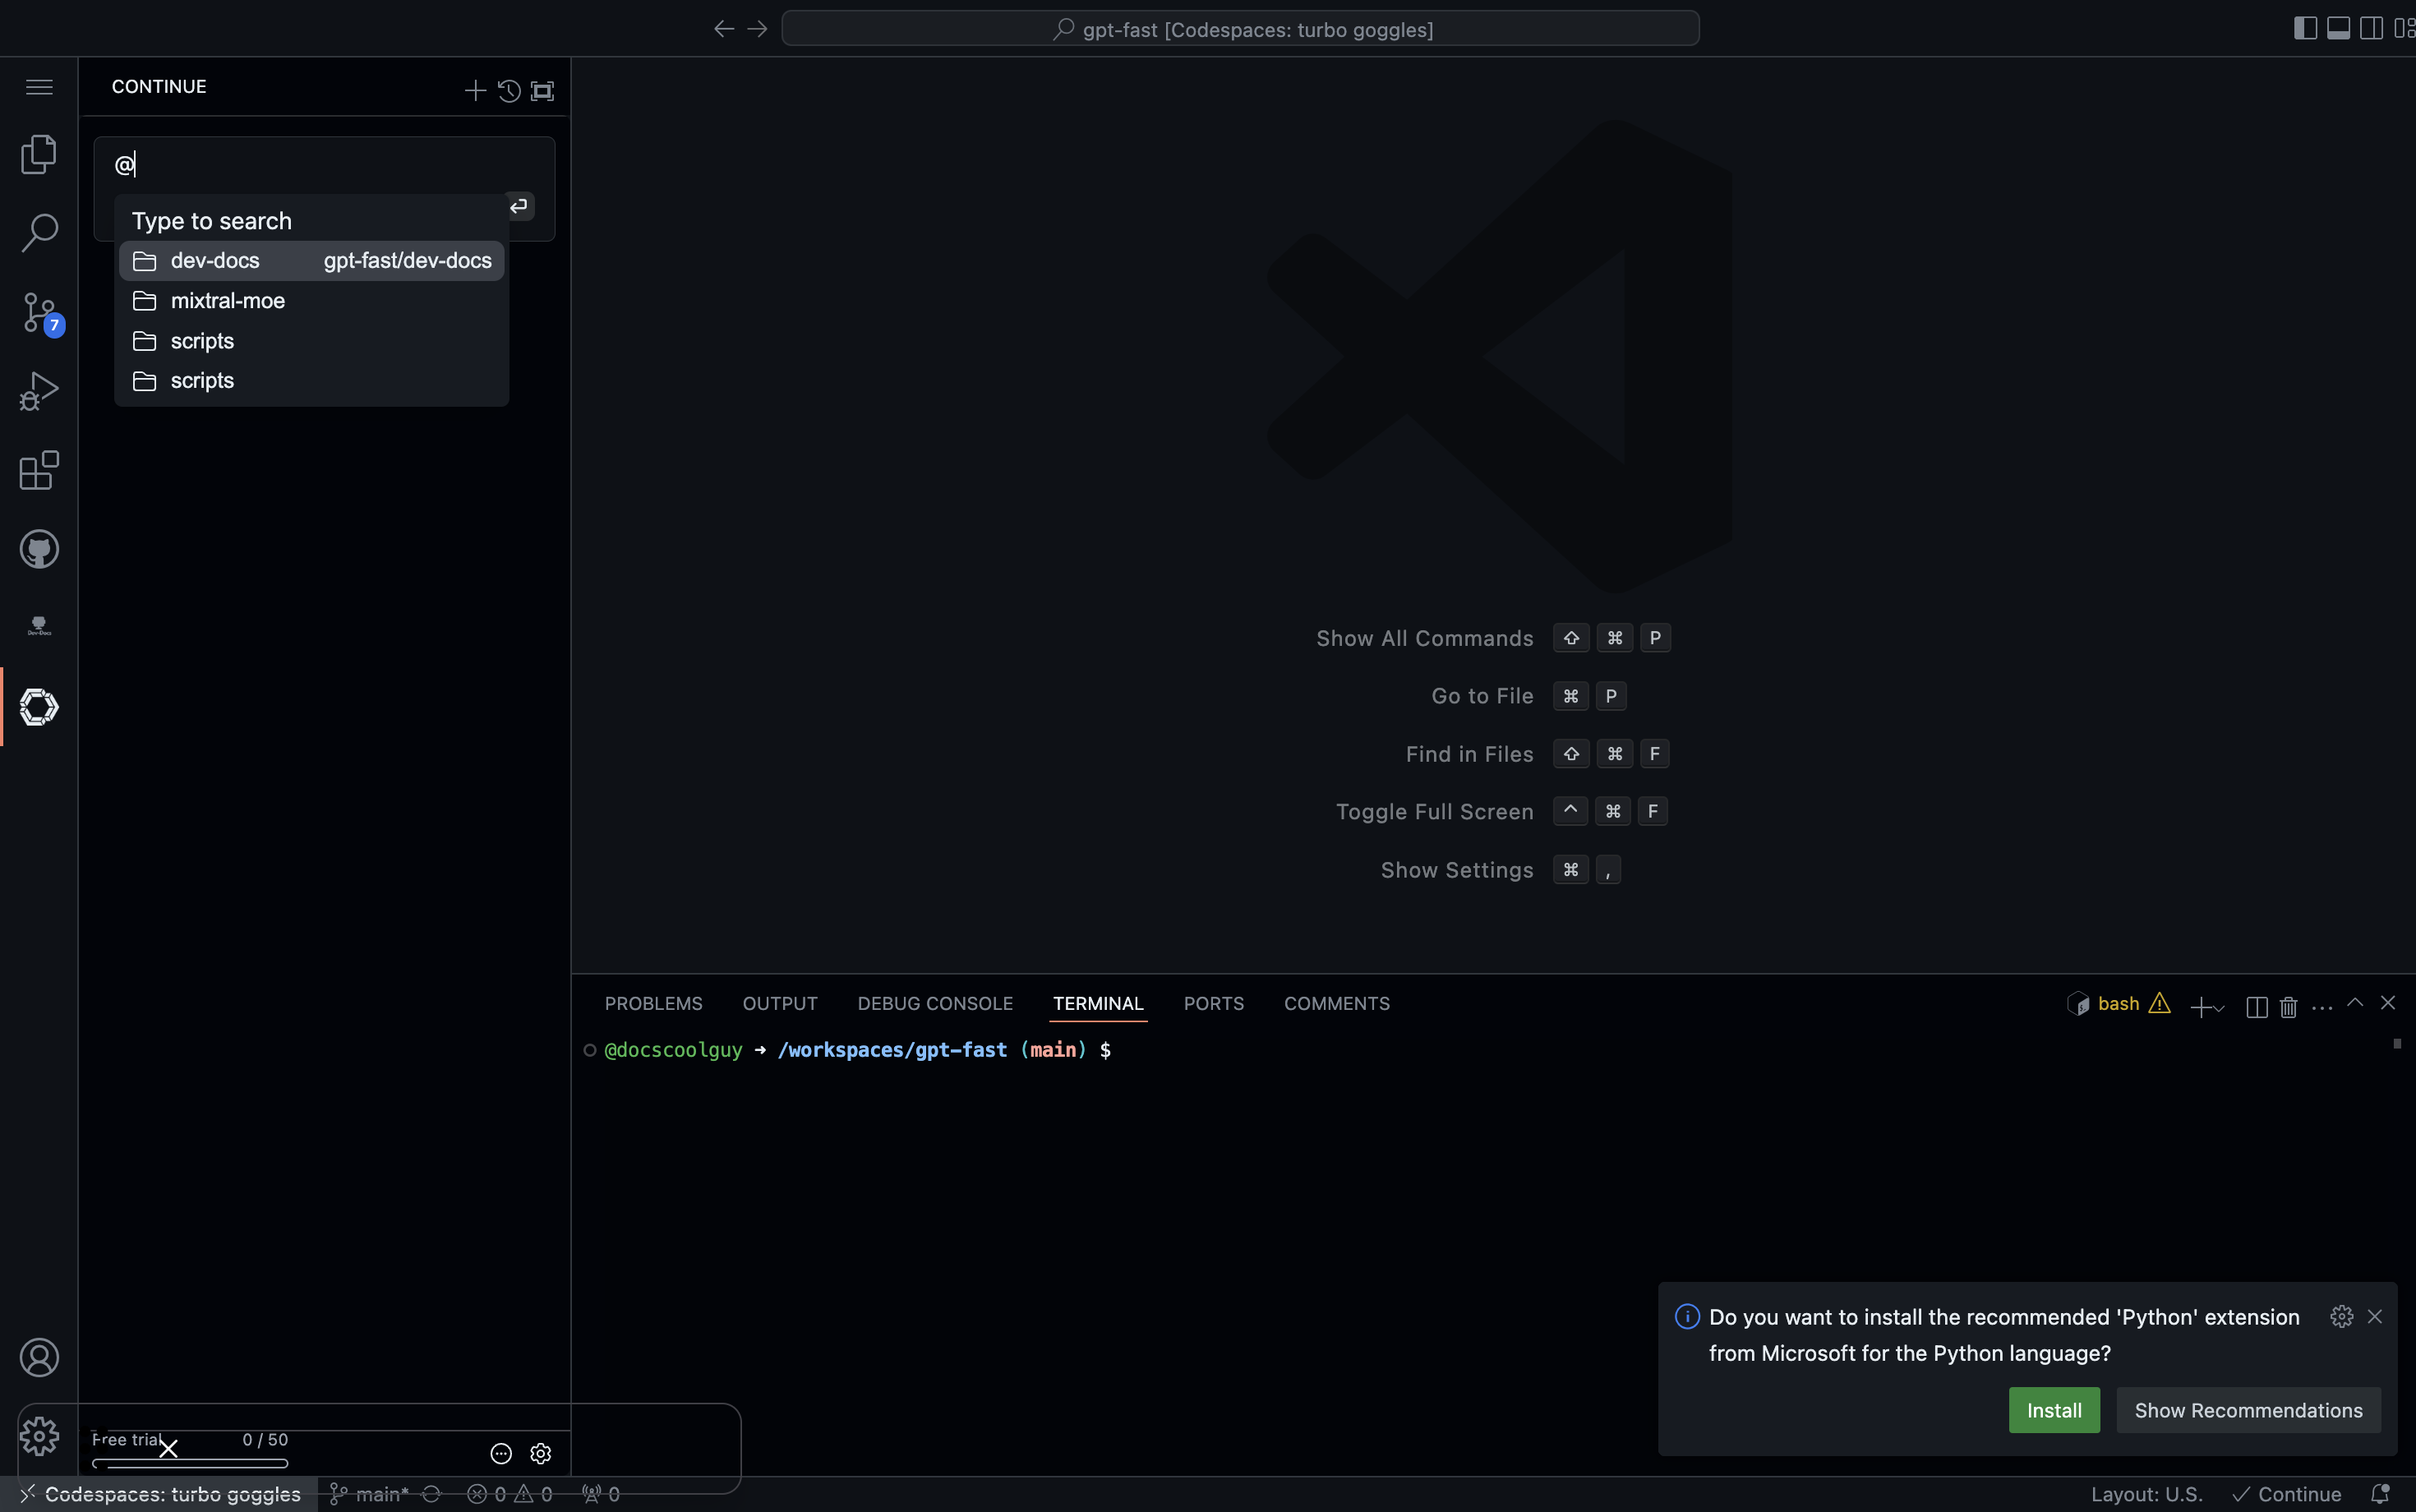The height and width of the screenshot is (1512, 2416).
Task: Open the Search view icon
Action: [39, 232]
